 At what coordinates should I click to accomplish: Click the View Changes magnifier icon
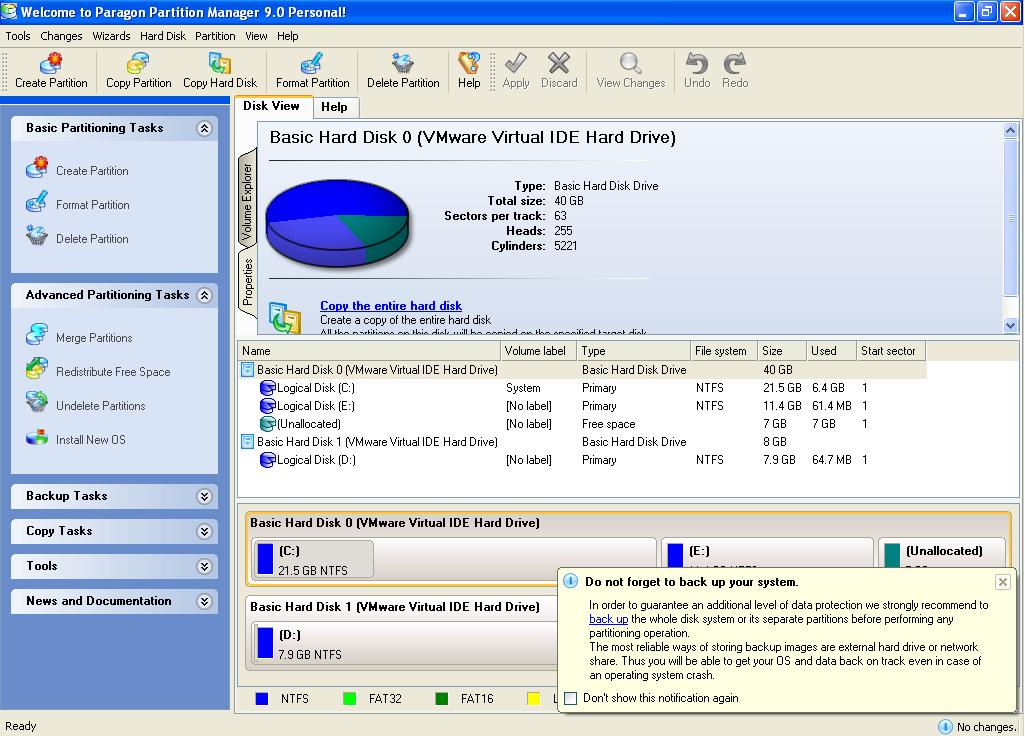630,63
